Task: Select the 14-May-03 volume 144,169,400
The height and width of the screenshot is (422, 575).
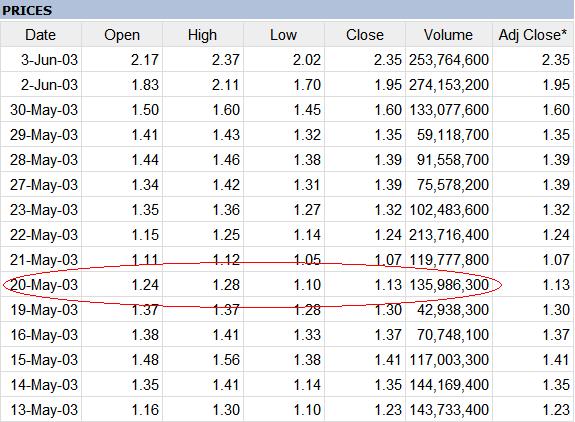Action: (449, 385)
